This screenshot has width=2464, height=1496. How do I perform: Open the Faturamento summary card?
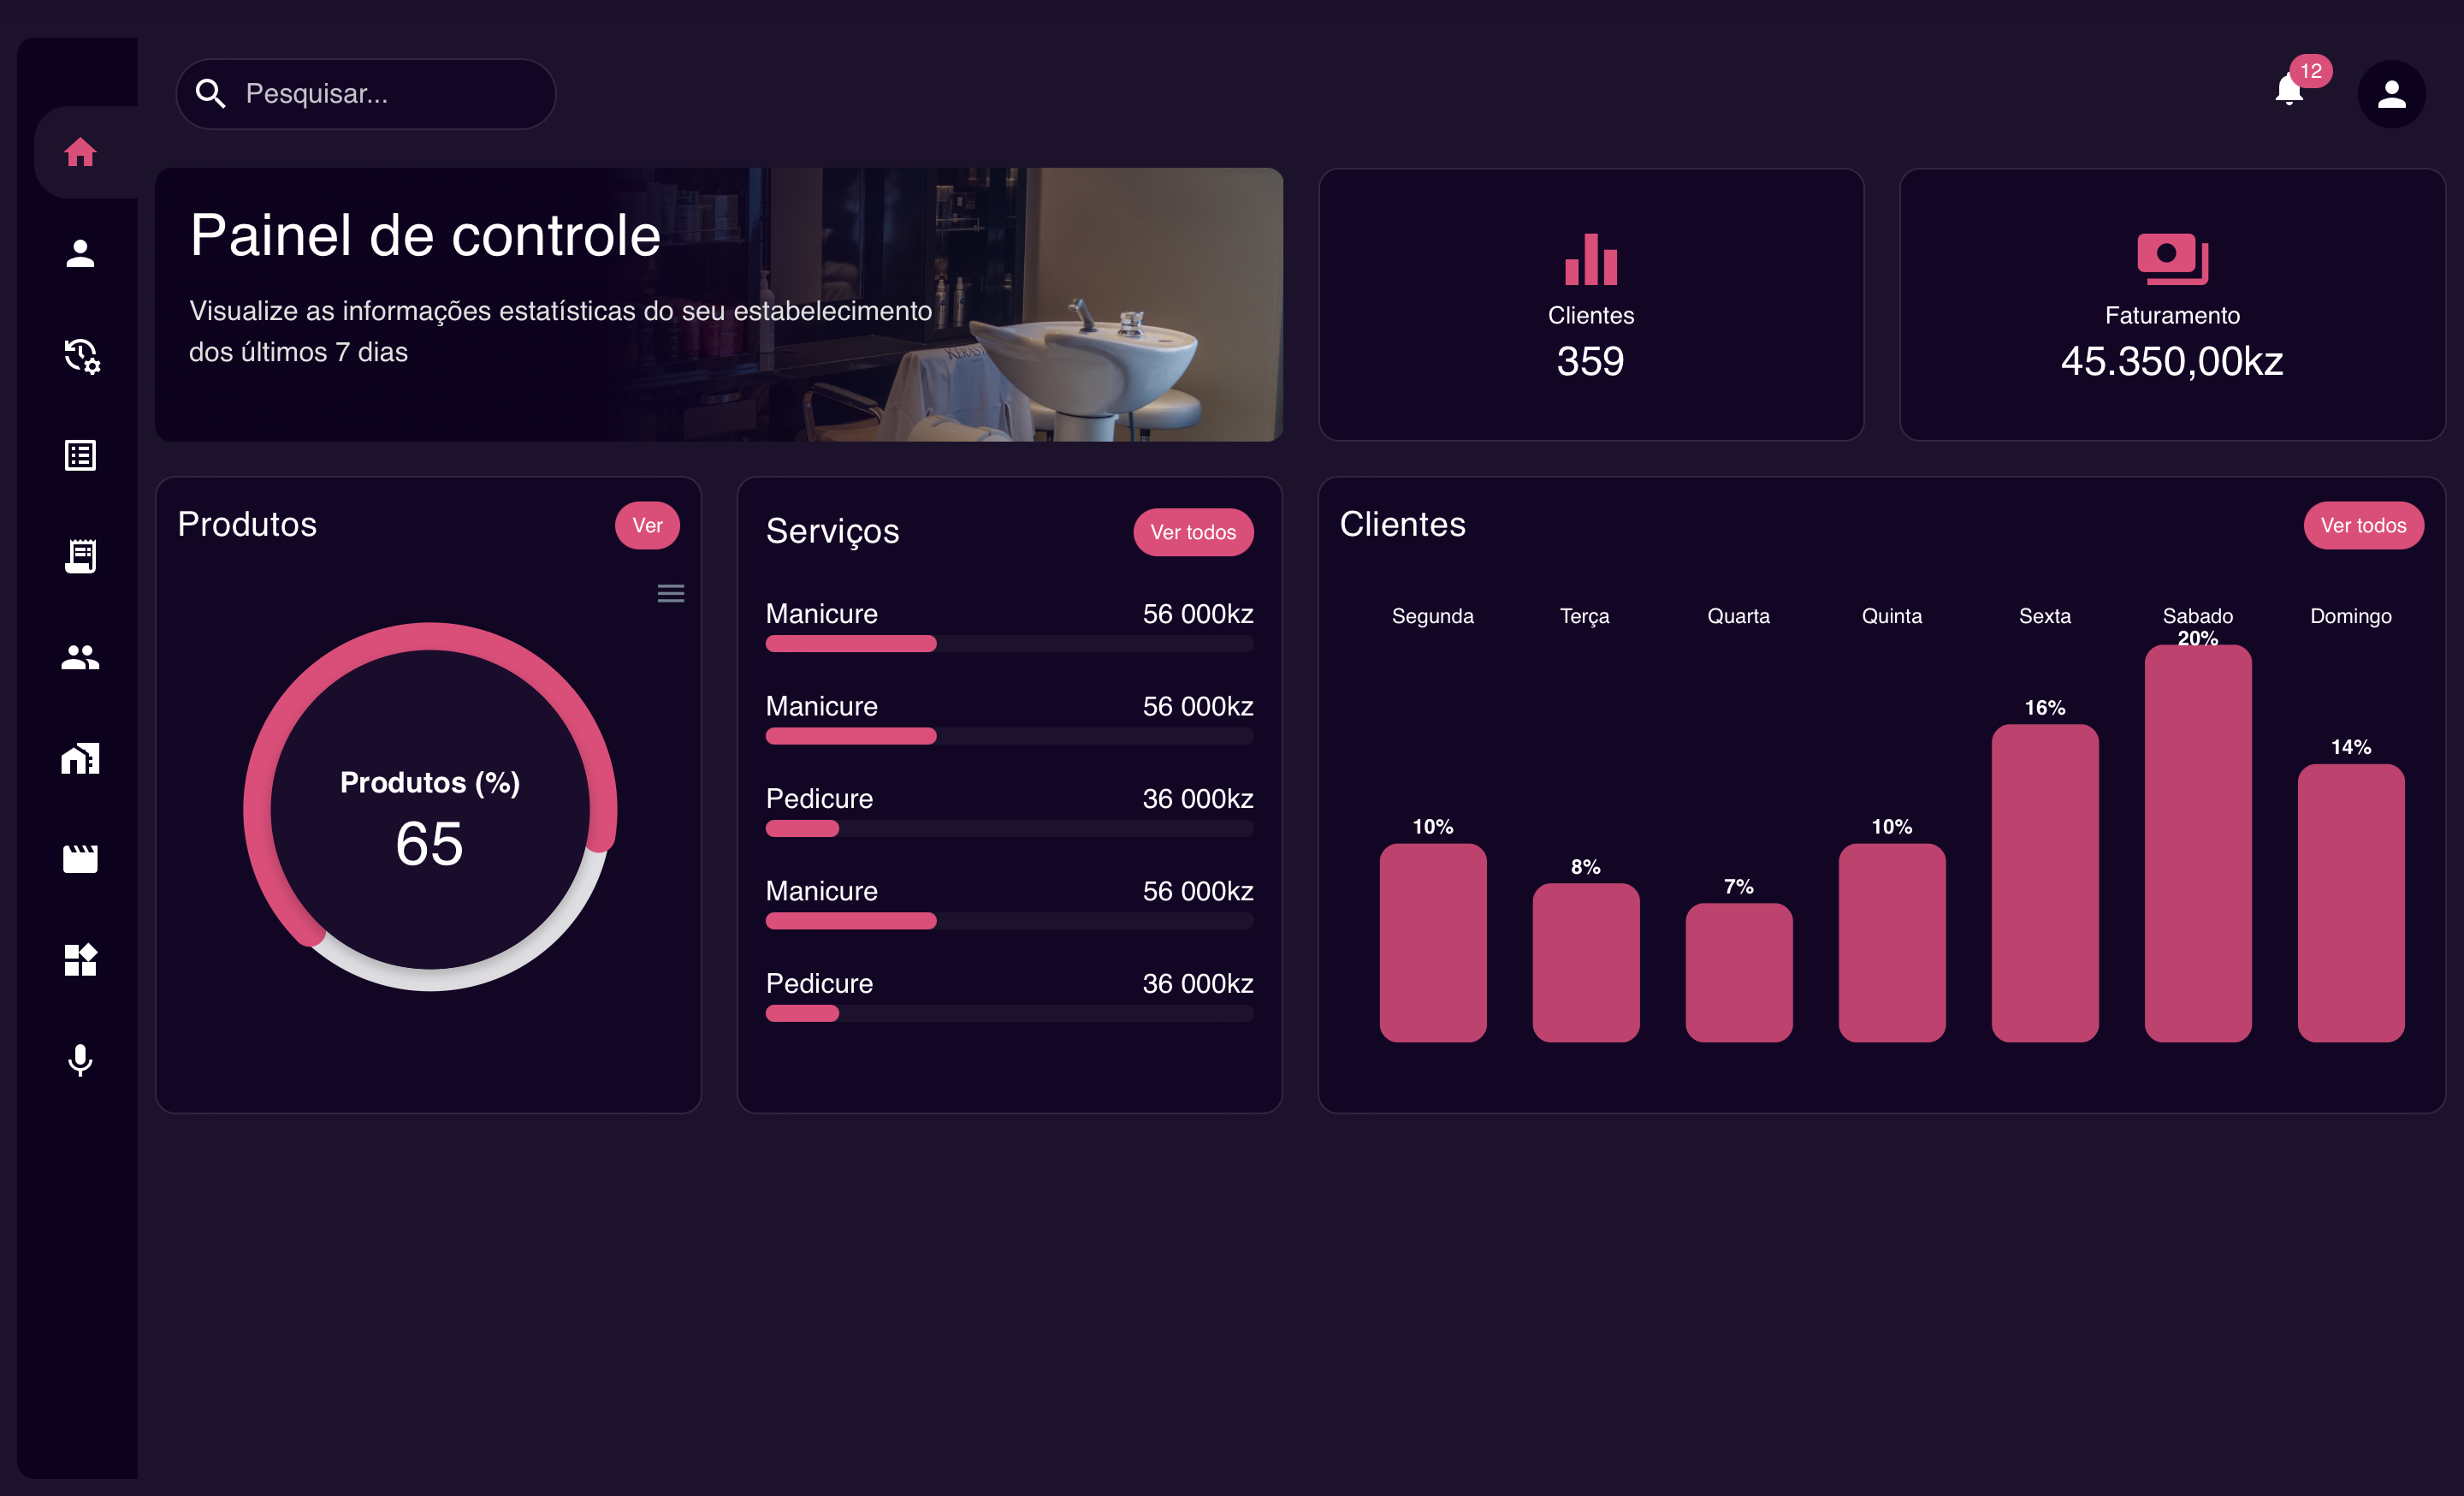coord(2171,305)
